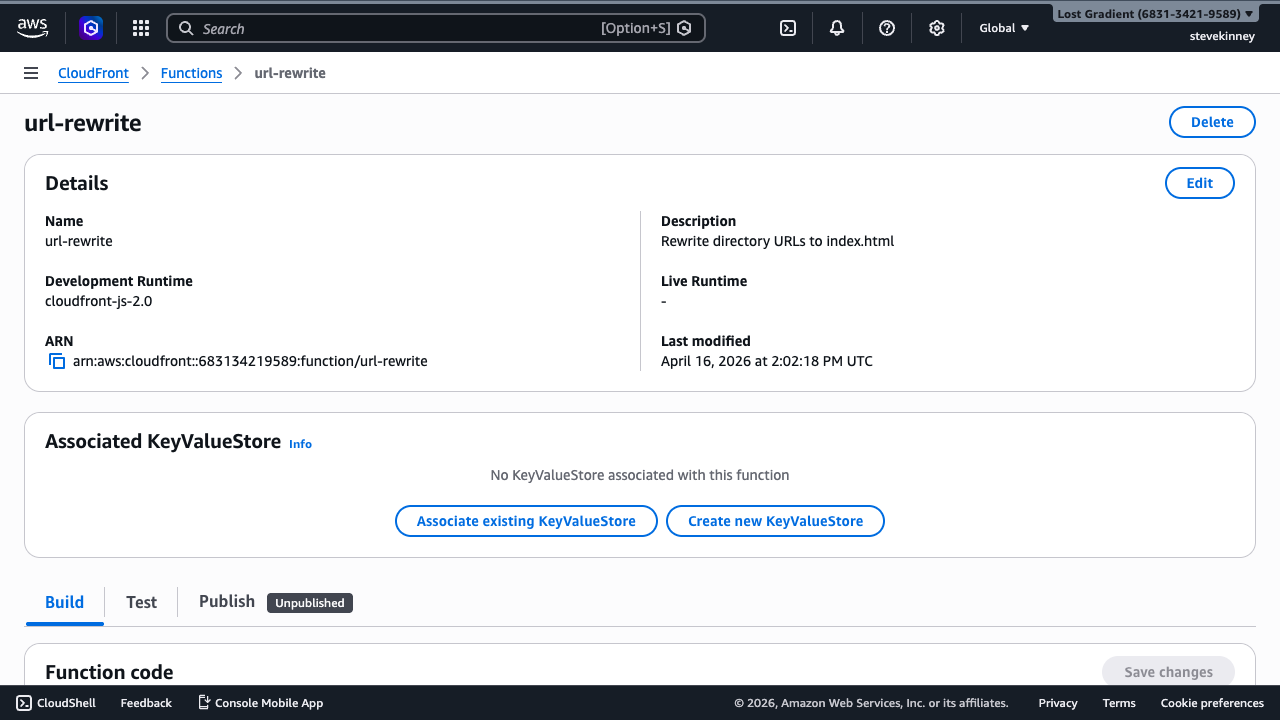The image size is (1280, 720).
Task: Open the help question mark icon
Action: point(887,28)
